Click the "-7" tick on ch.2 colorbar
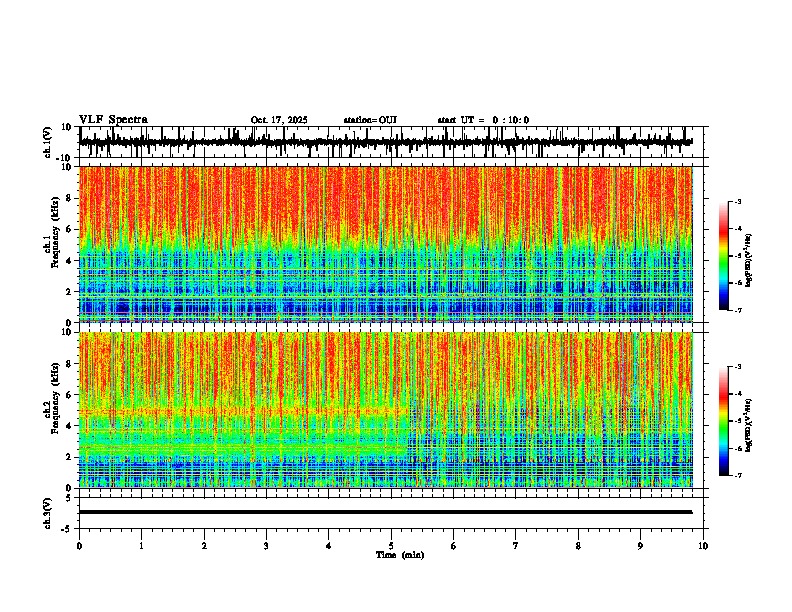This screenshot has width=792, height=612. click(737, 475)
